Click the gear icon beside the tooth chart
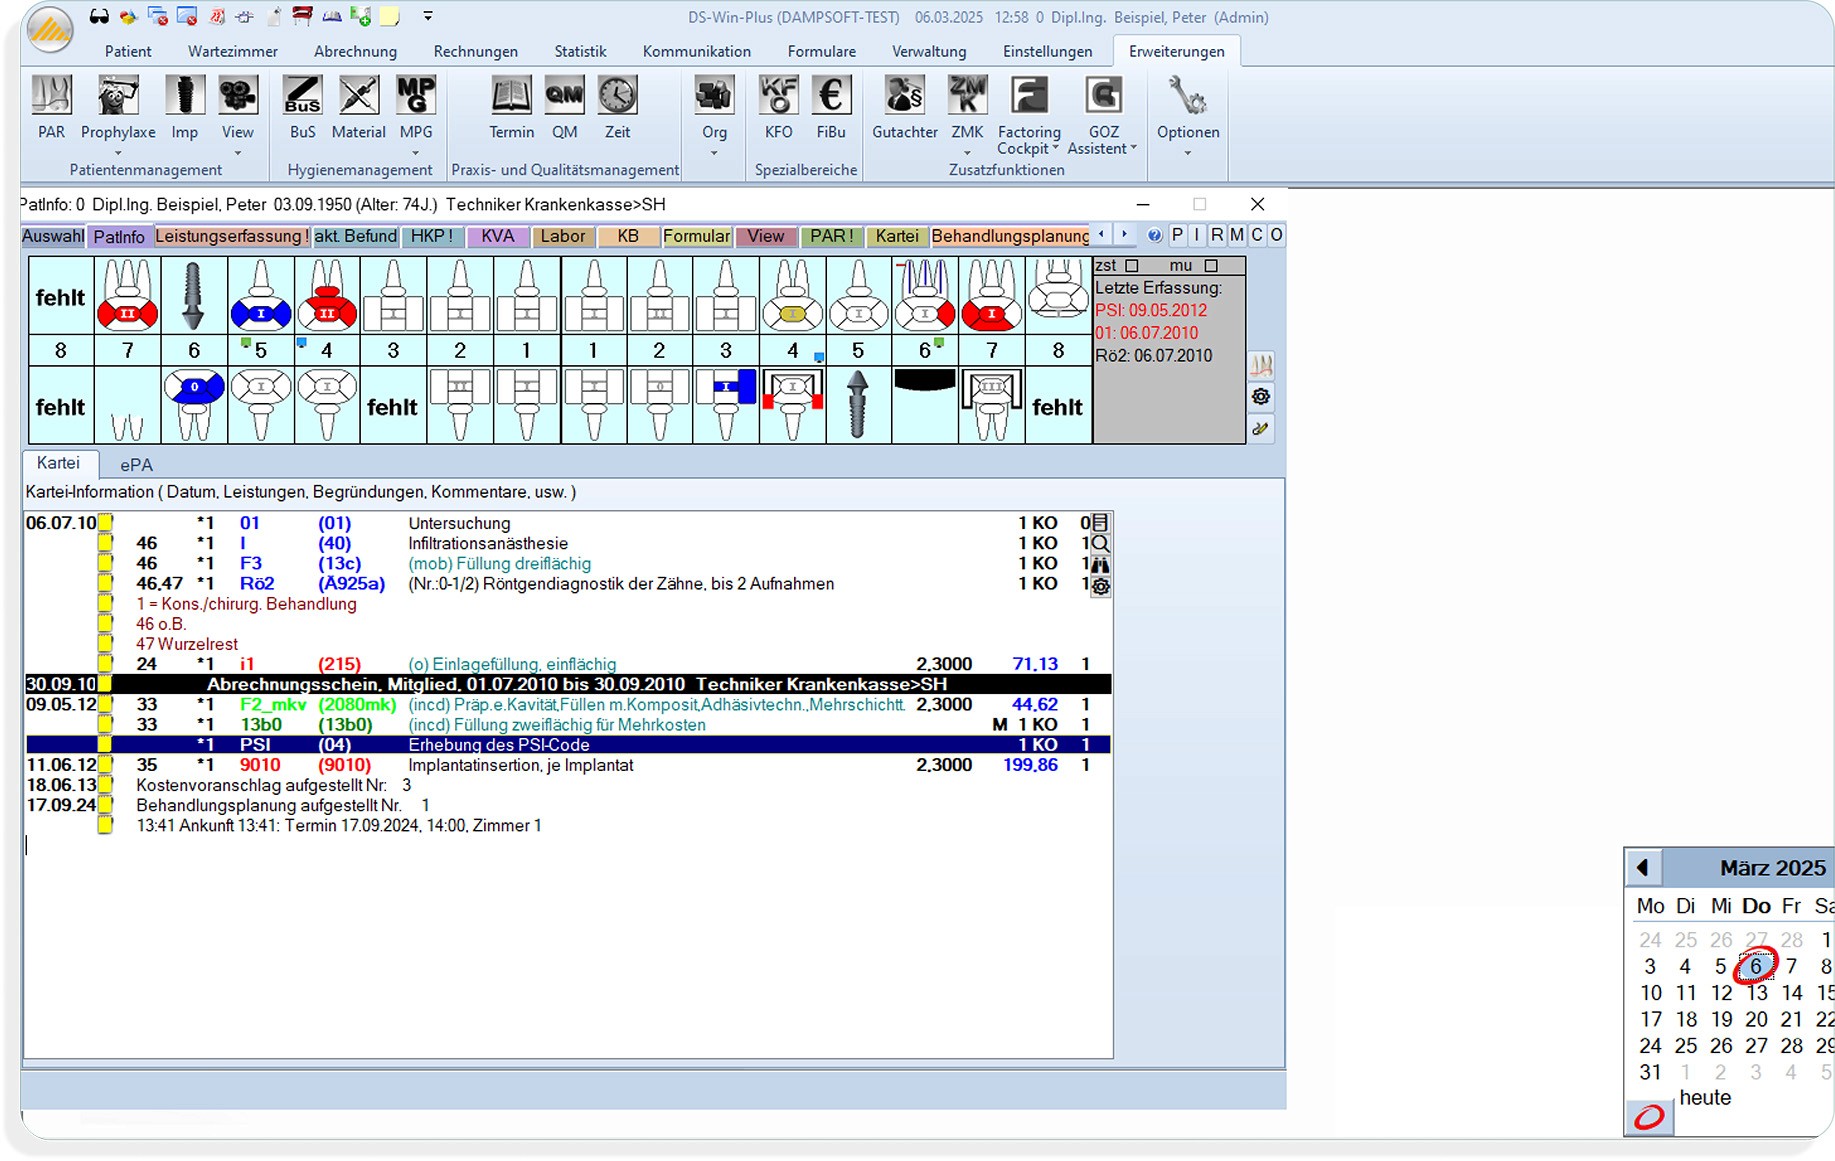This screenshot has height=1161, width=1835. tap(1261, 397)
